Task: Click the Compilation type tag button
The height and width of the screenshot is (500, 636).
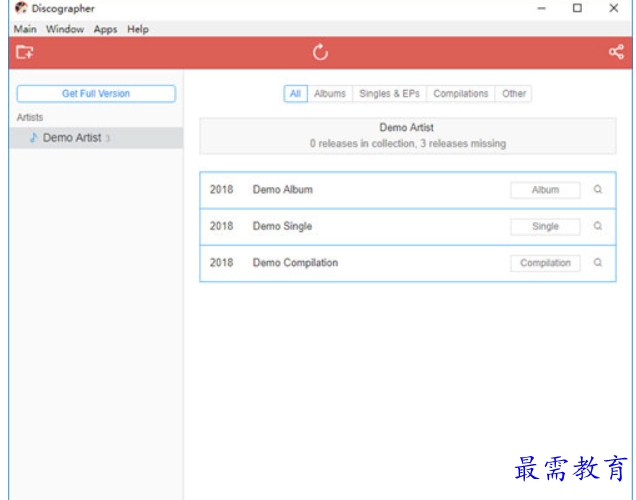Action: pos(545,263)
